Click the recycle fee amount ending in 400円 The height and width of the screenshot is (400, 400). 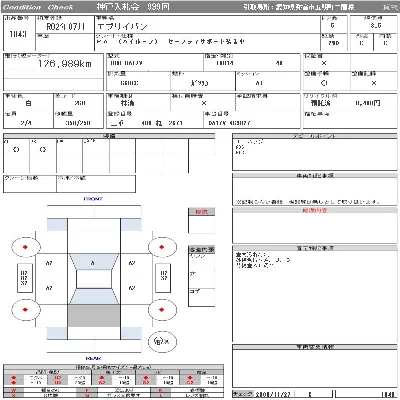(x=368, y=103)
